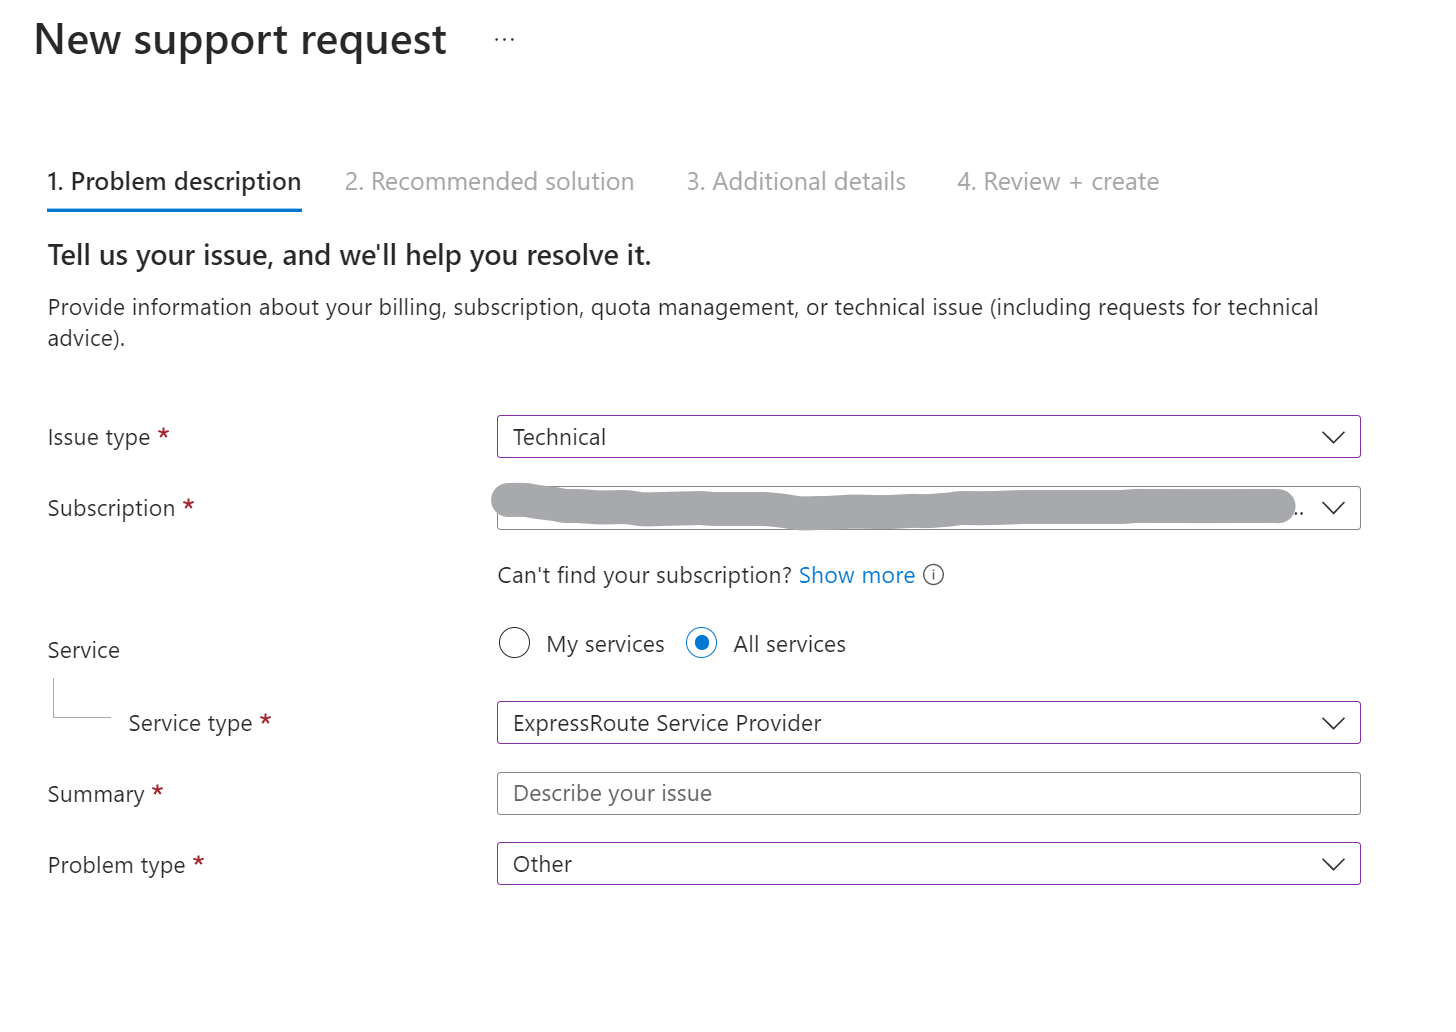
Task: Jump to Review + create tab
Action: coord(1058,182)
